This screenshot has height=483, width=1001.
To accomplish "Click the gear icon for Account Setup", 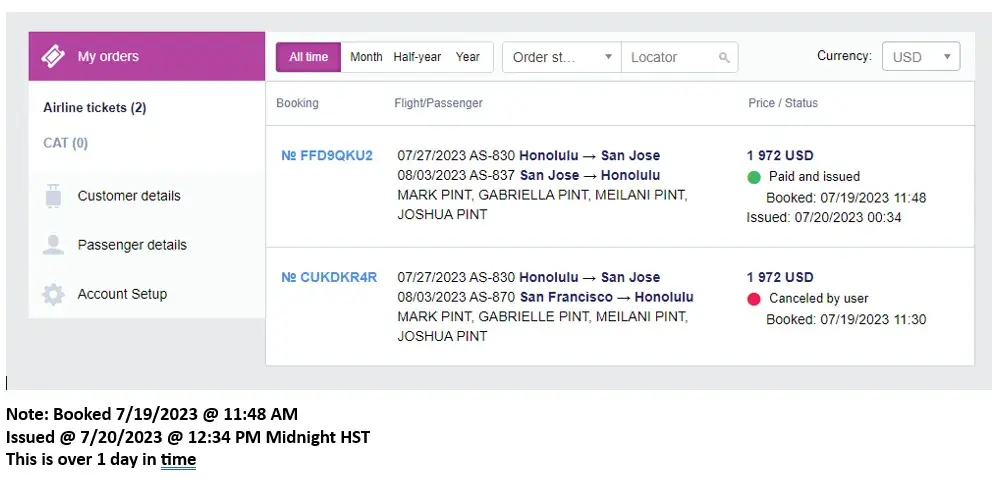I will (54, 294).
